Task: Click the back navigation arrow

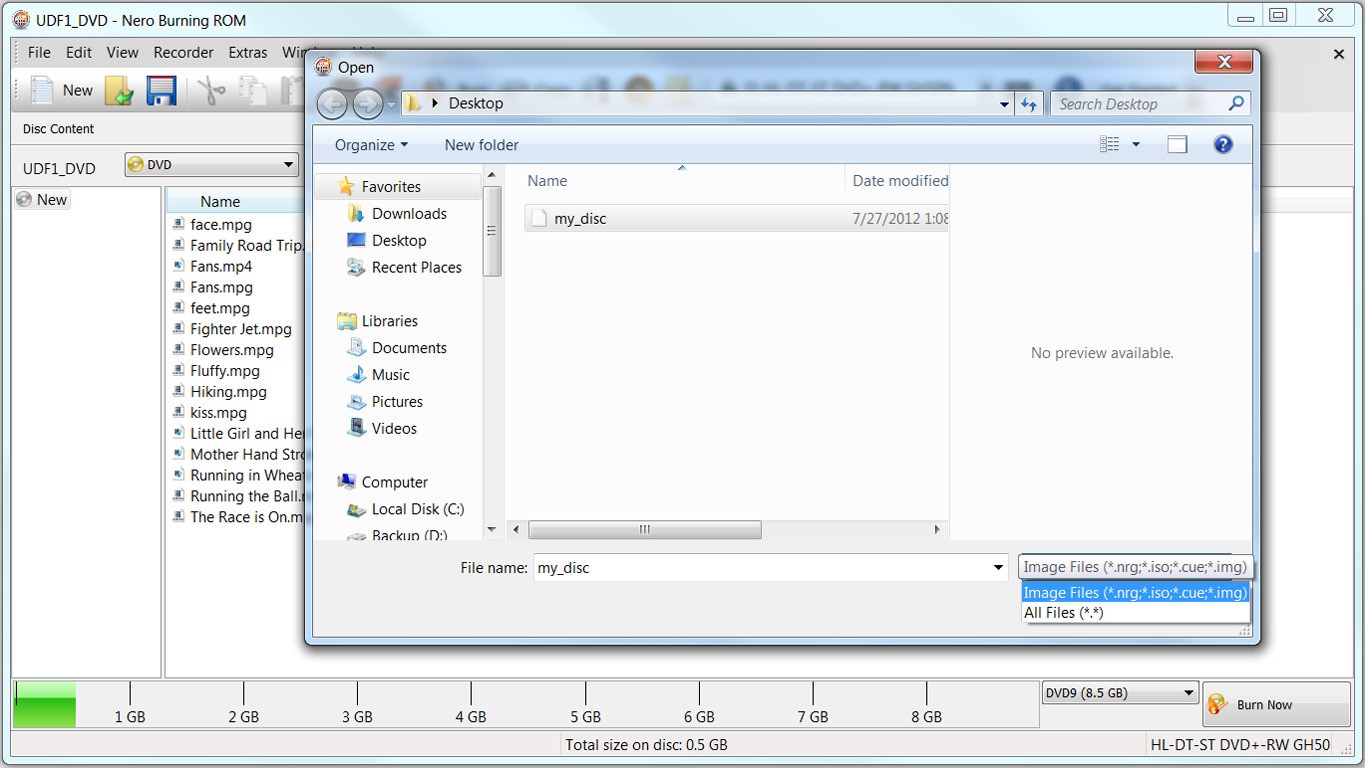Action: [x=332, y=103]
